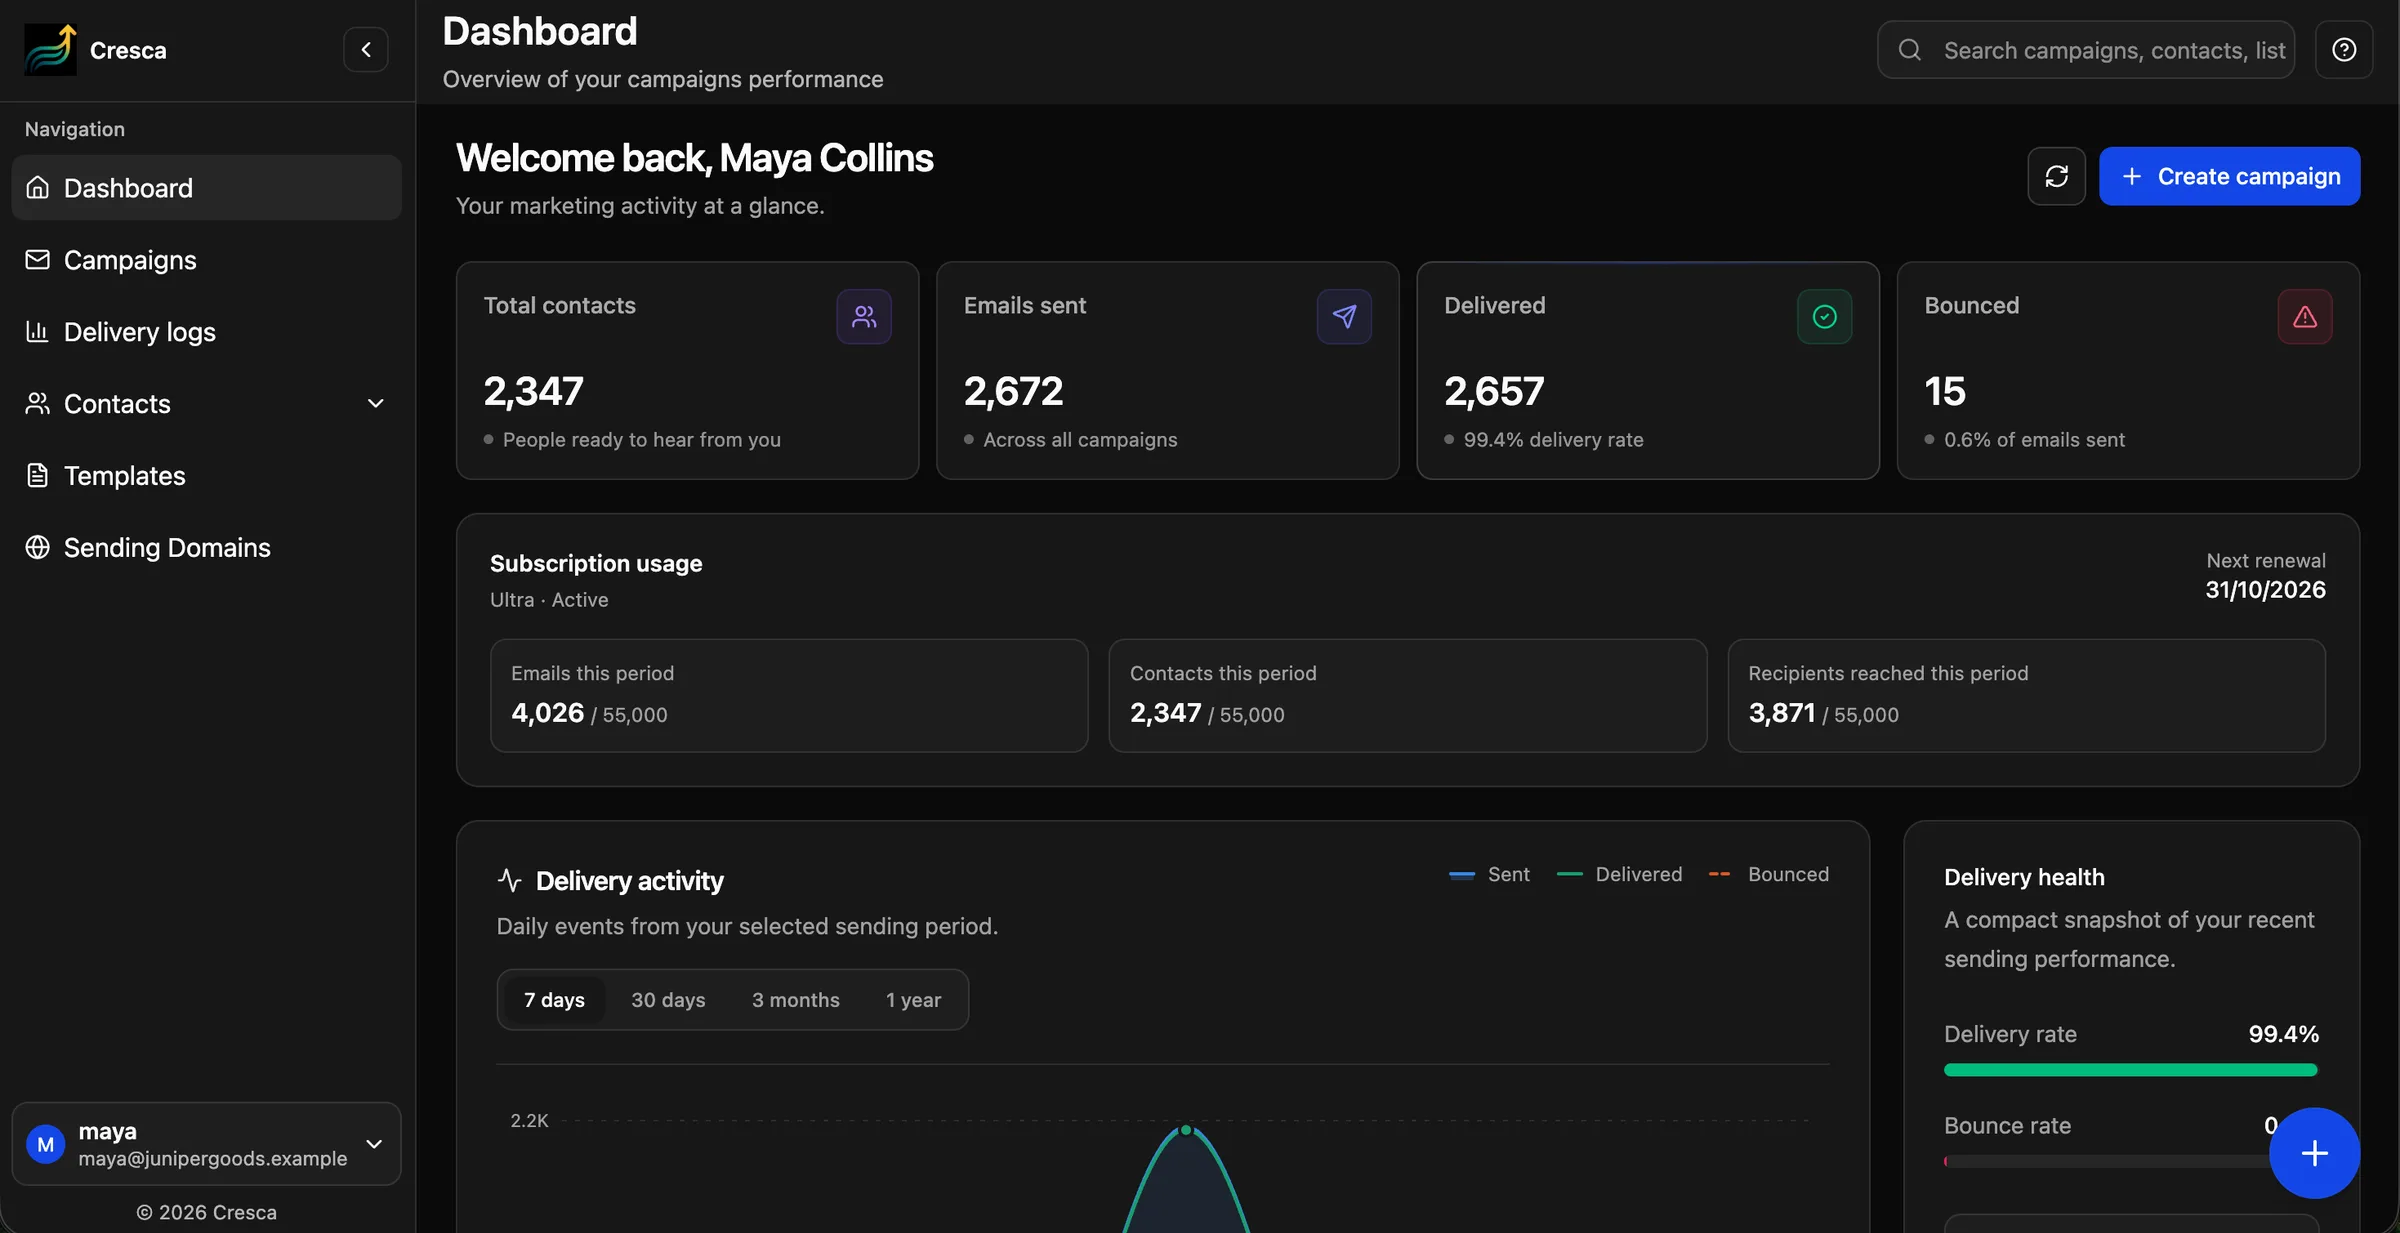Click the green Delivery rate progress bar
Screen dimensions: 2400x1233
tap(2130, 1070)
